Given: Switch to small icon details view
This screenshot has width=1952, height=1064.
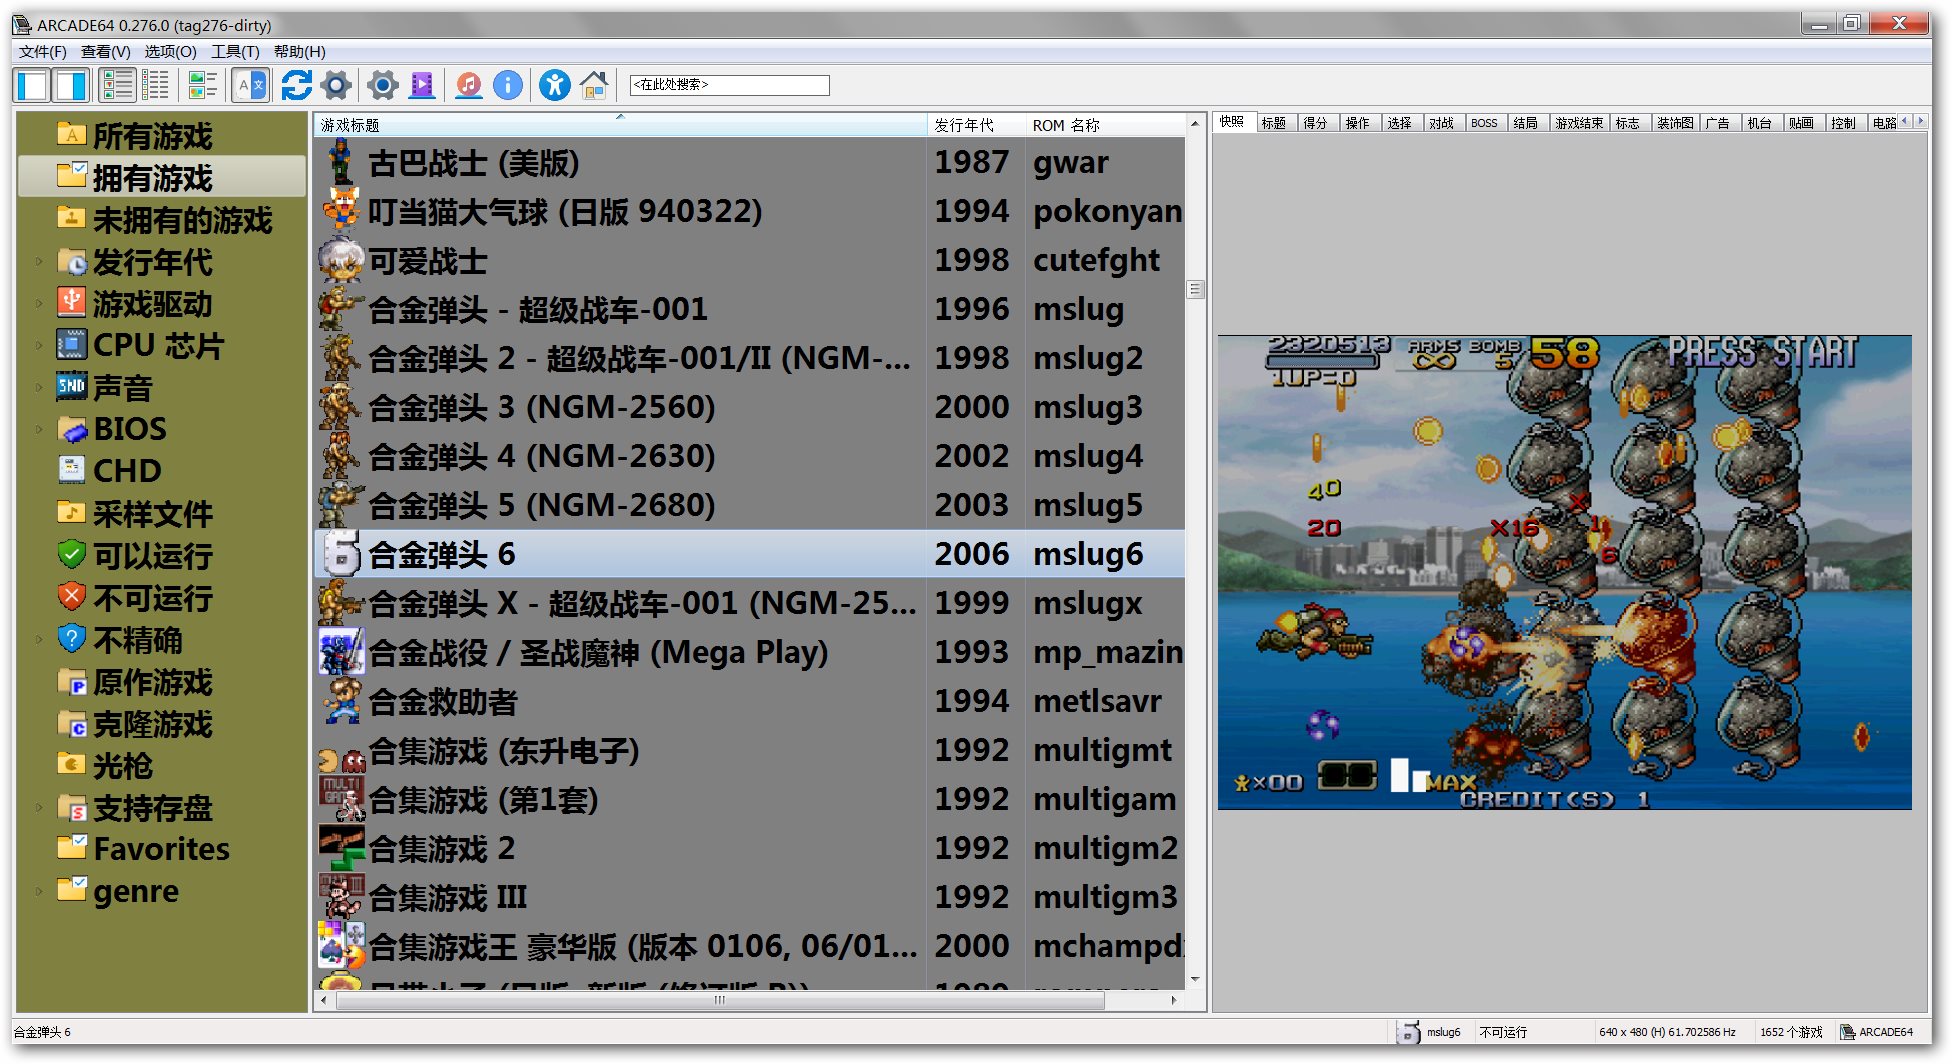Looking at the screenshot, I should (156, 86).
